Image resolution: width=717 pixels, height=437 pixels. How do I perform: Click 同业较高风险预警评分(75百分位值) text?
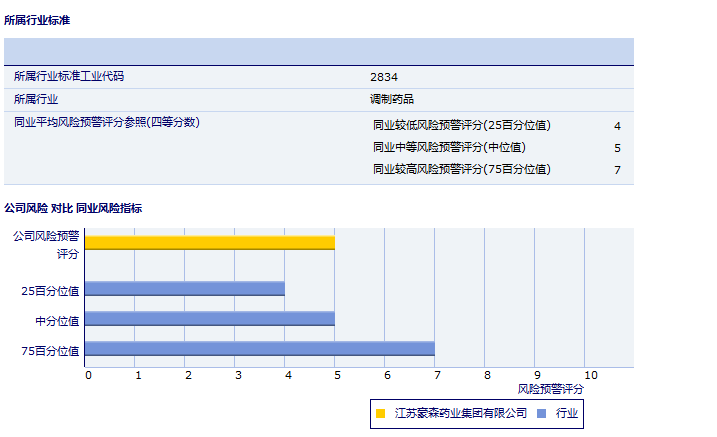461,170
